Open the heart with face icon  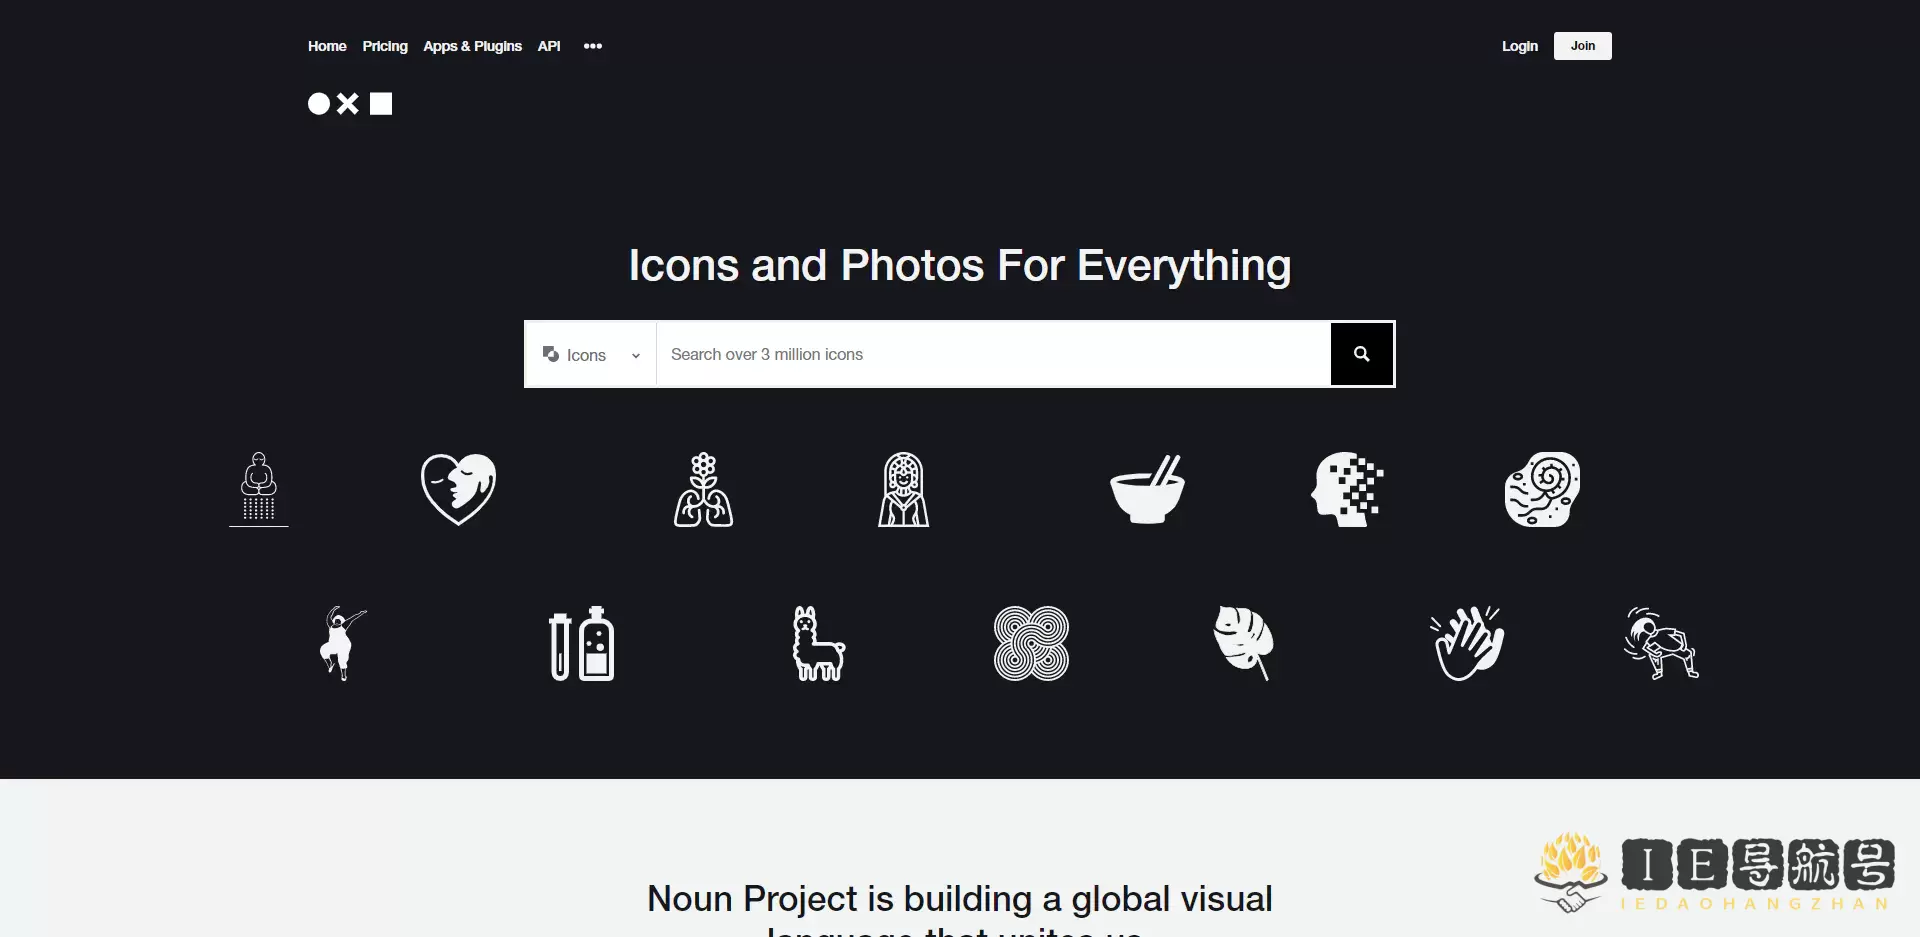457,489
